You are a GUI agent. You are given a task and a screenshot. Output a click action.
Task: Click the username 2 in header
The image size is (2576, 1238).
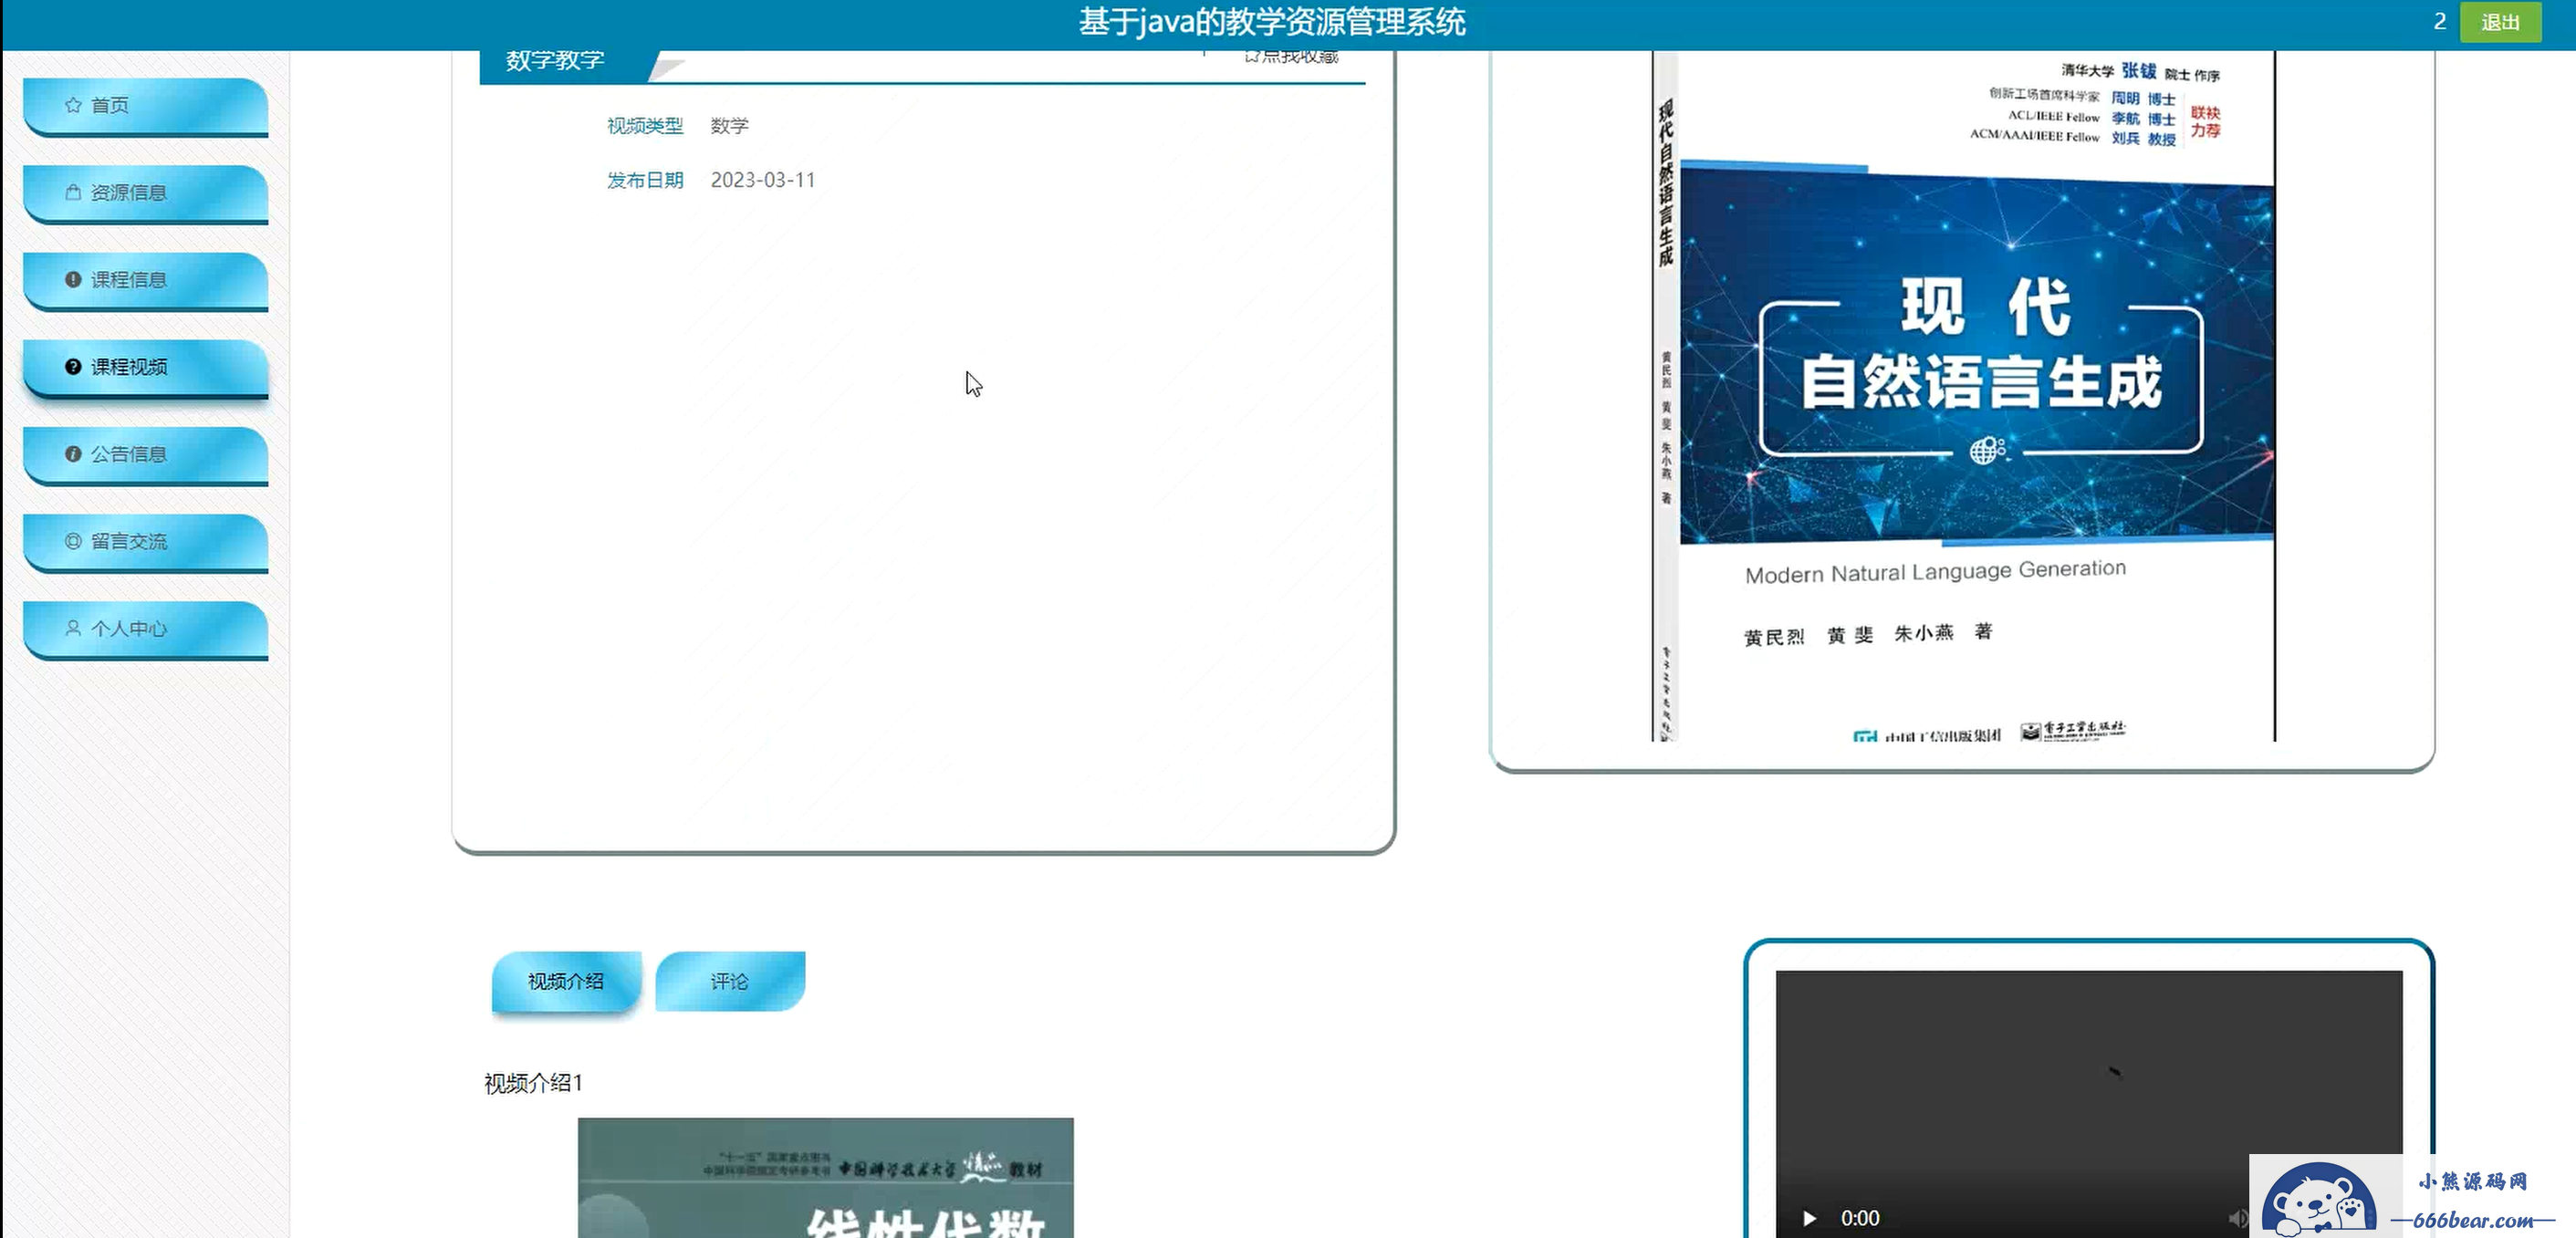(2440, 22)
